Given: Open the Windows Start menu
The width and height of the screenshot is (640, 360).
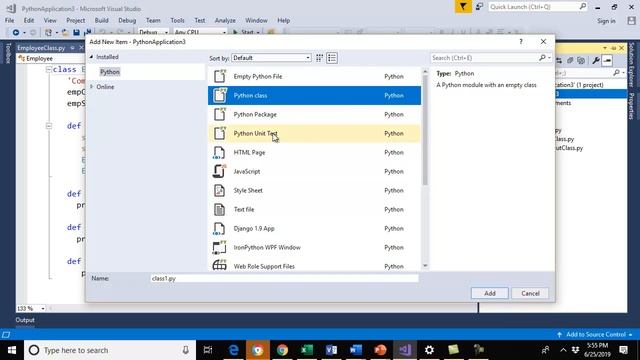Looking at the screenshot, I should click(x=12, y=350).
